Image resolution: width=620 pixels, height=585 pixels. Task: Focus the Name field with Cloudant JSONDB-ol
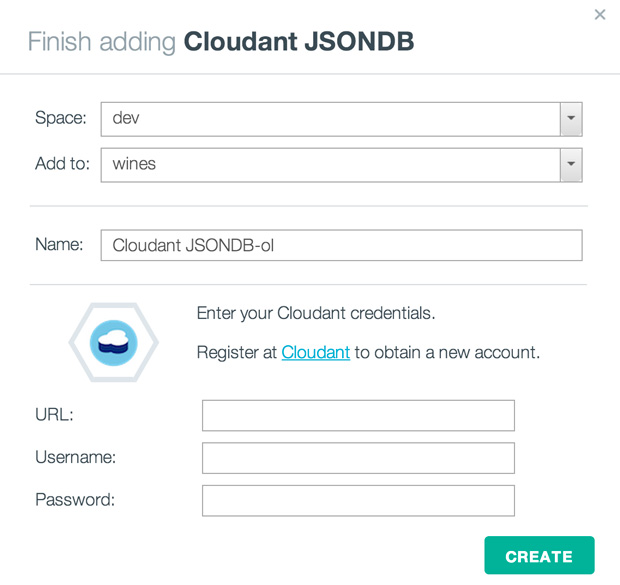tap(341, 245)
